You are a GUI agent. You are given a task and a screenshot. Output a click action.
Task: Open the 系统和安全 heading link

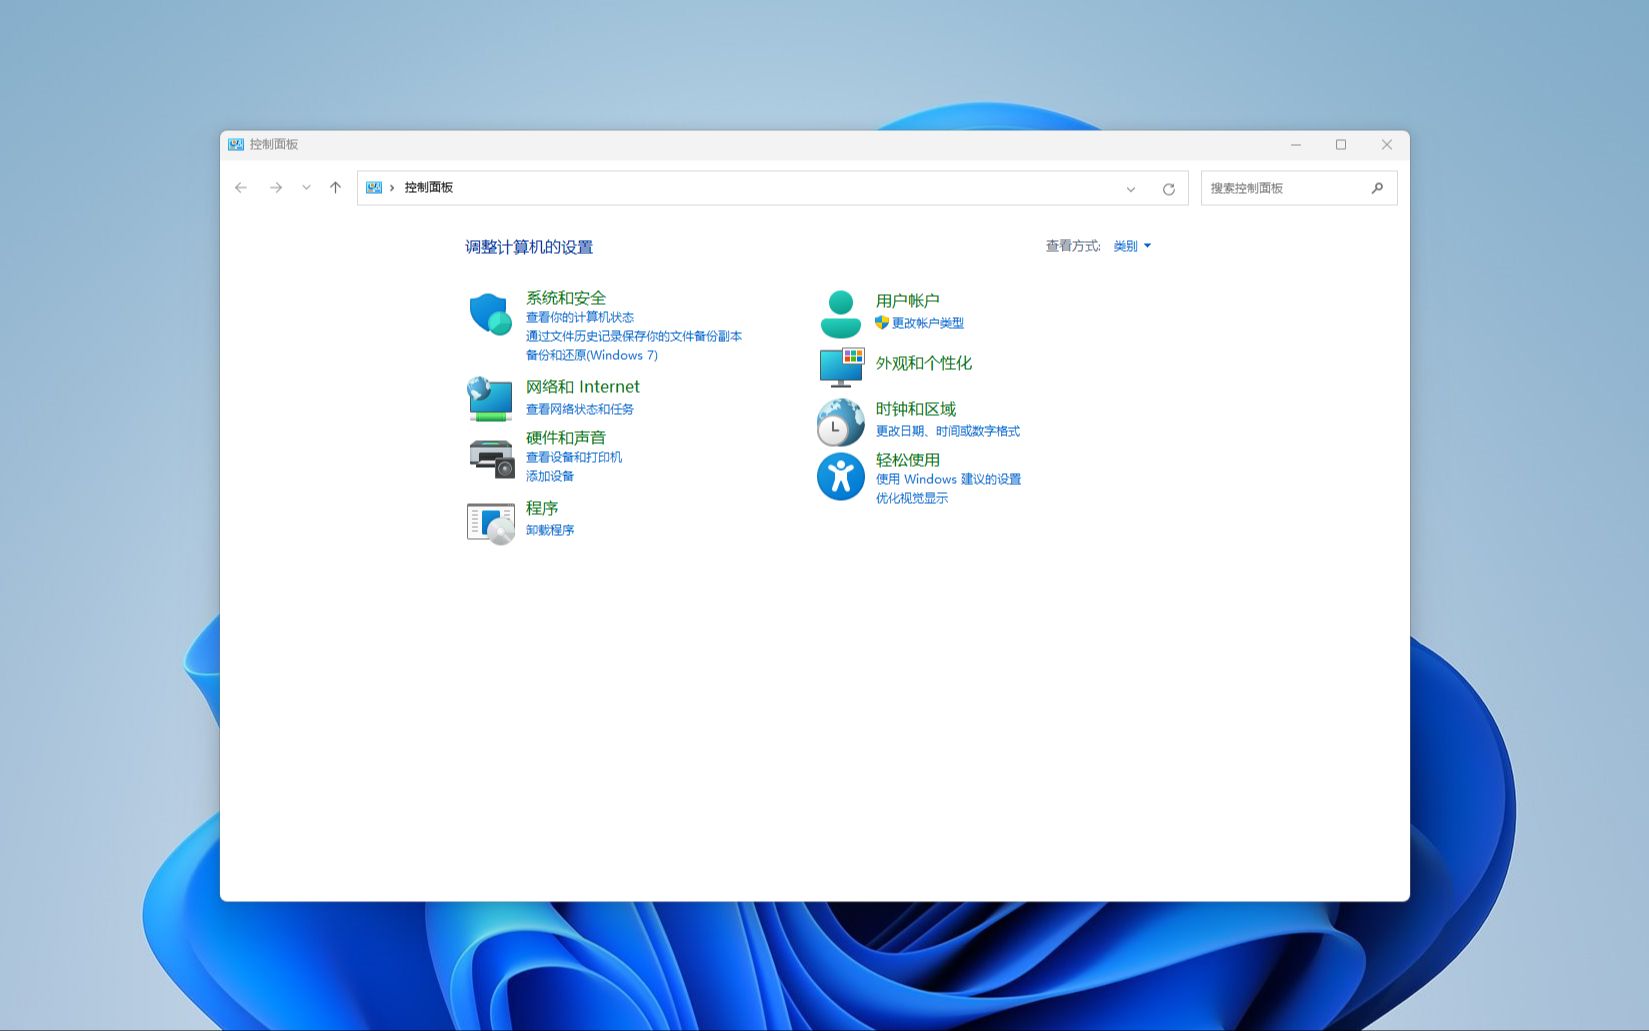coord(566,298)
